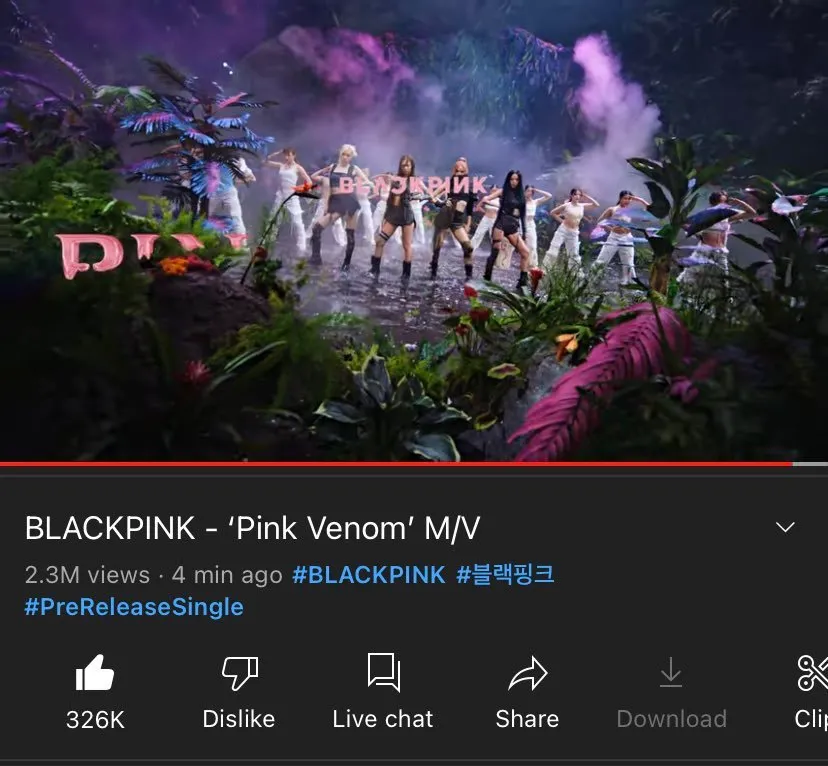Jump to the grey unplayed end of the progress bar
828x766 pixels.
click(810, 464)
